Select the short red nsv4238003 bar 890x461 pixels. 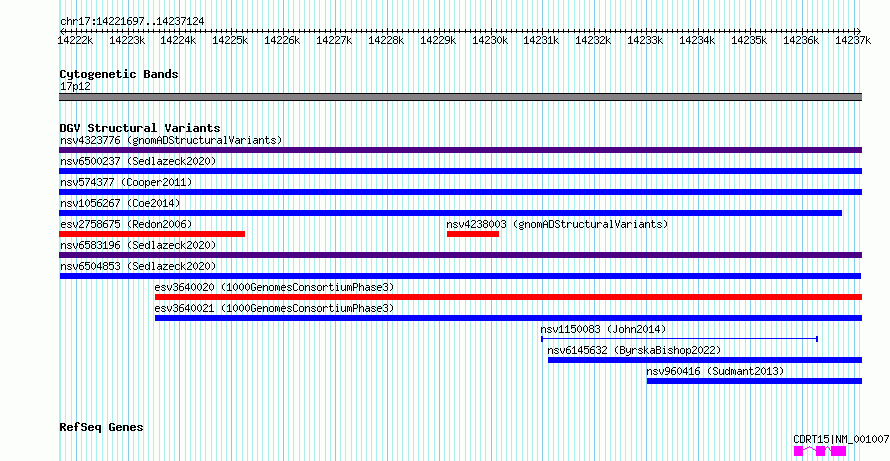tap(473, 234)
